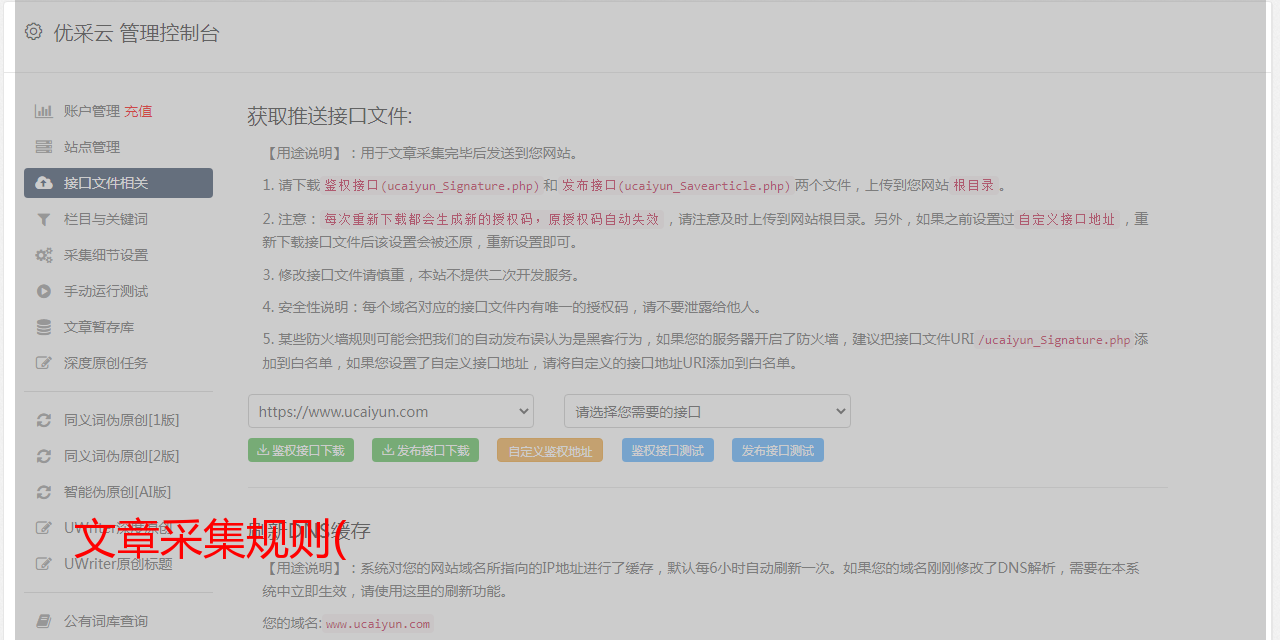Open 智能伪原创[AI版] menu item
Screen dimensions: 1280x640
118,492
